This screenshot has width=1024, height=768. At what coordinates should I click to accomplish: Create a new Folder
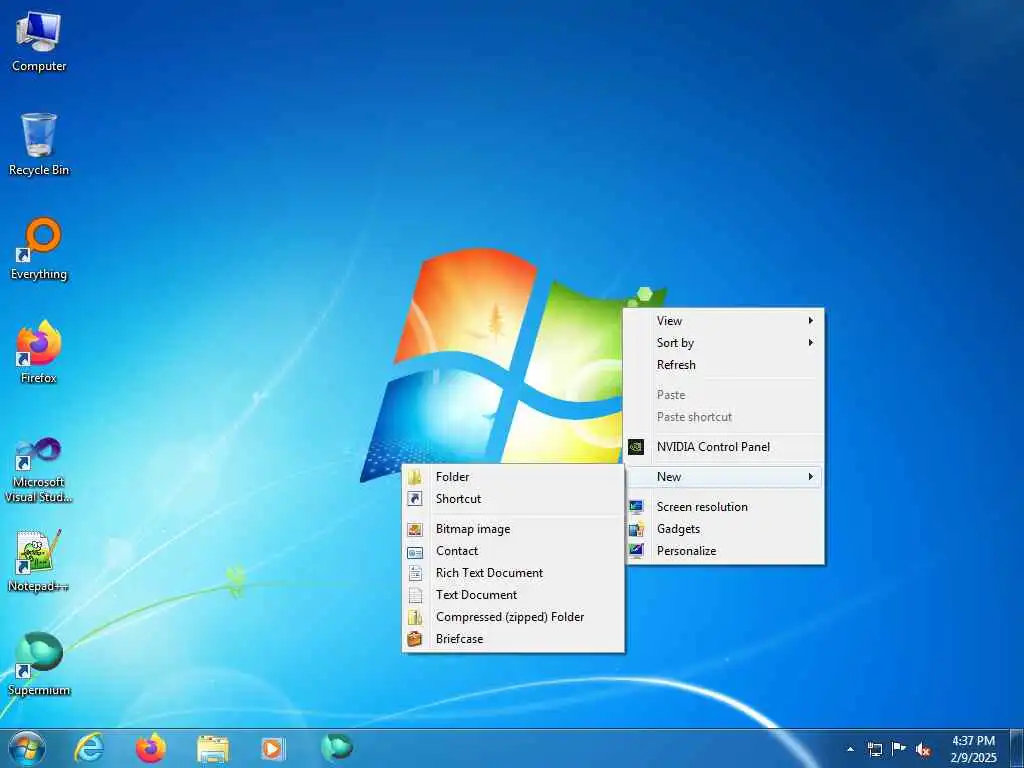pyautogui.click(x=513, y=477)
